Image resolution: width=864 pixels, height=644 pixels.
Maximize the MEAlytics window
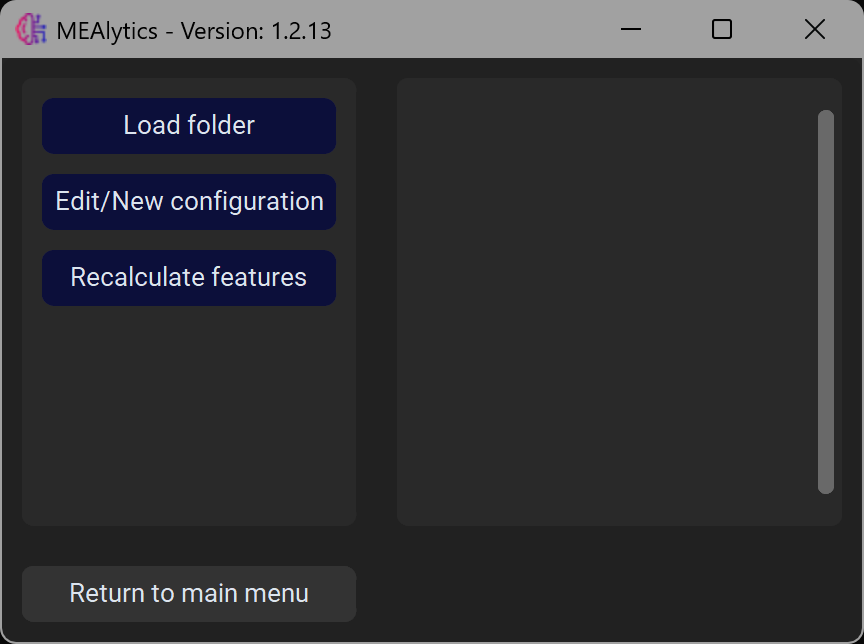click(722, 30)
